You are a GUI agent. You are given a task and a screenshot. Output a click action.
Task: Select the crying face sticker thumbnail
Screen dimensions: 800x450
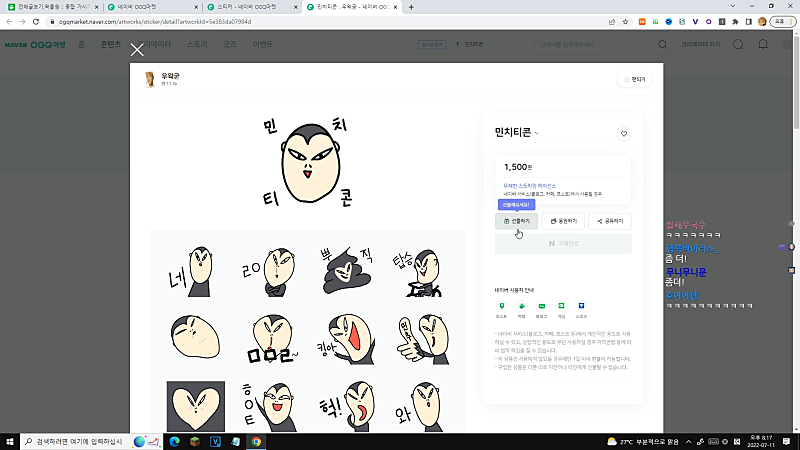point(195,337)
